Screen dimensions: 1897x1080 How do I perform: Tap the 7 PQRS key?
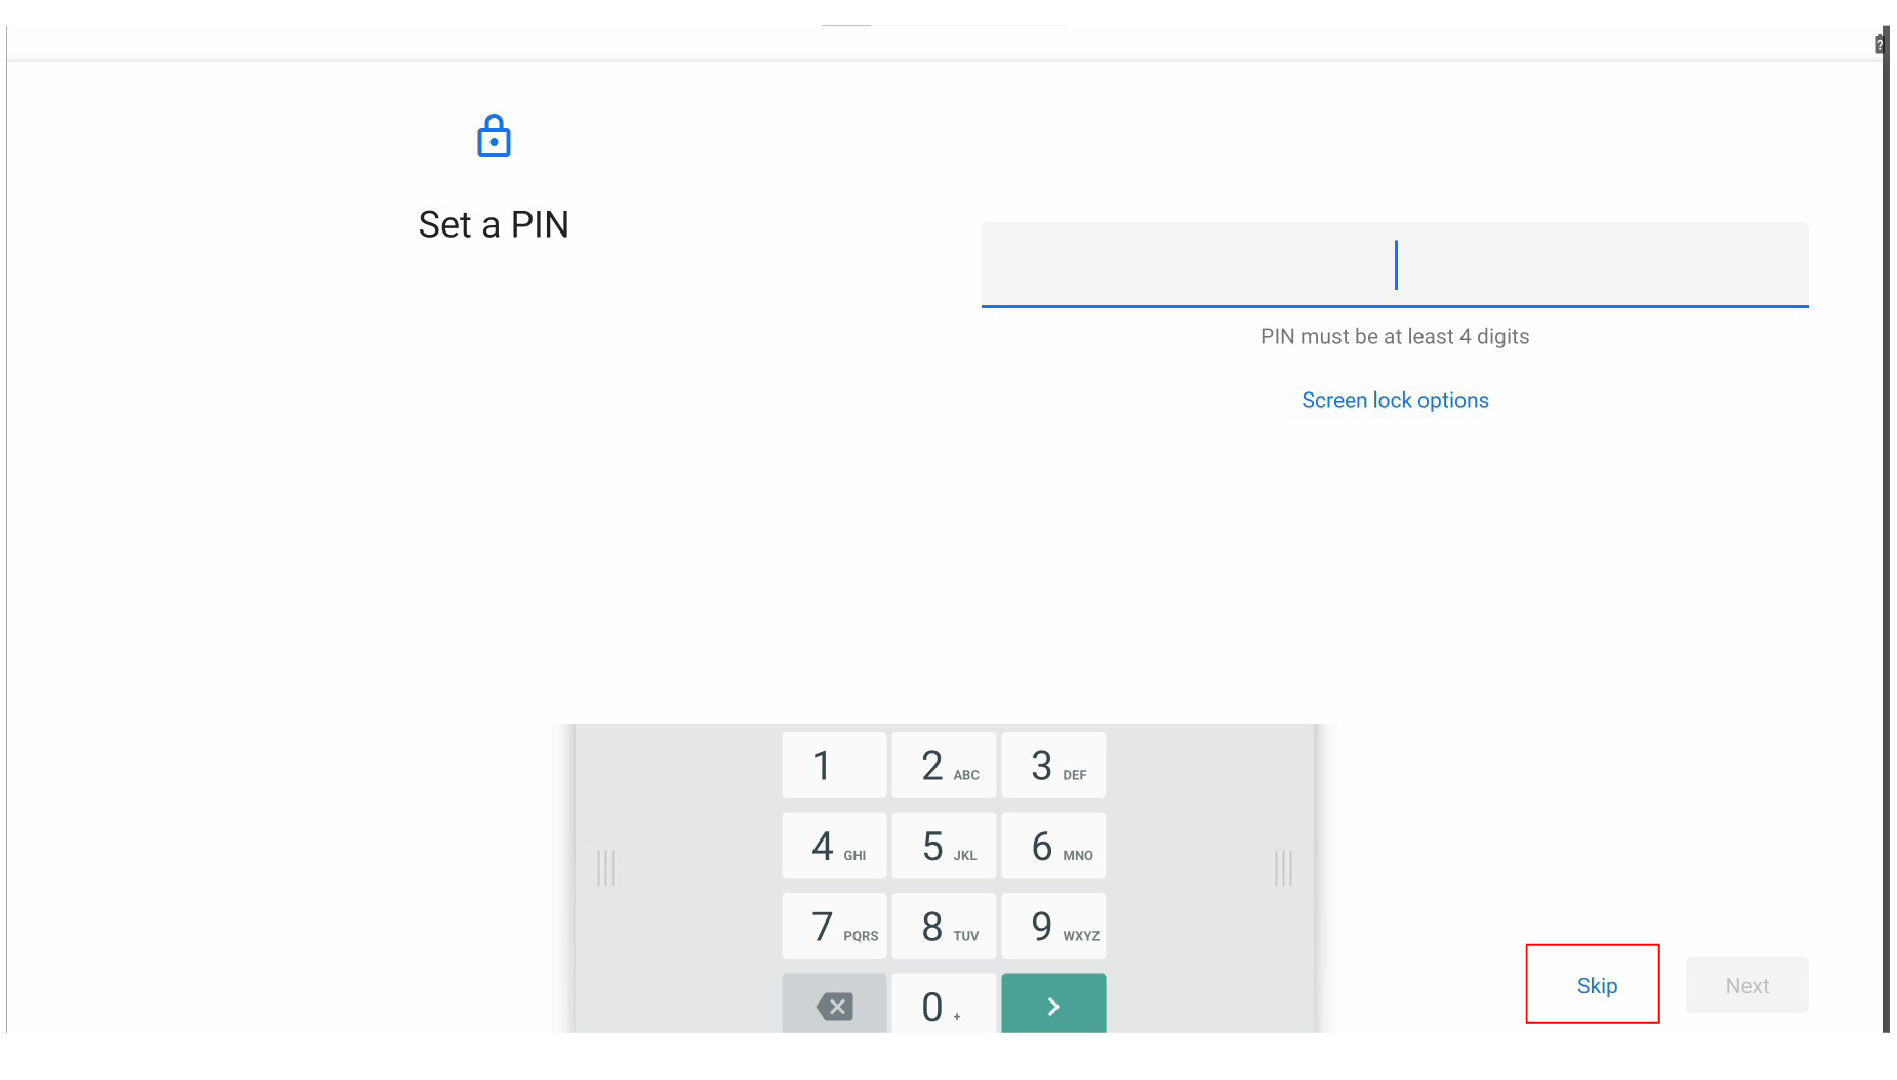[x=835, y=927]
